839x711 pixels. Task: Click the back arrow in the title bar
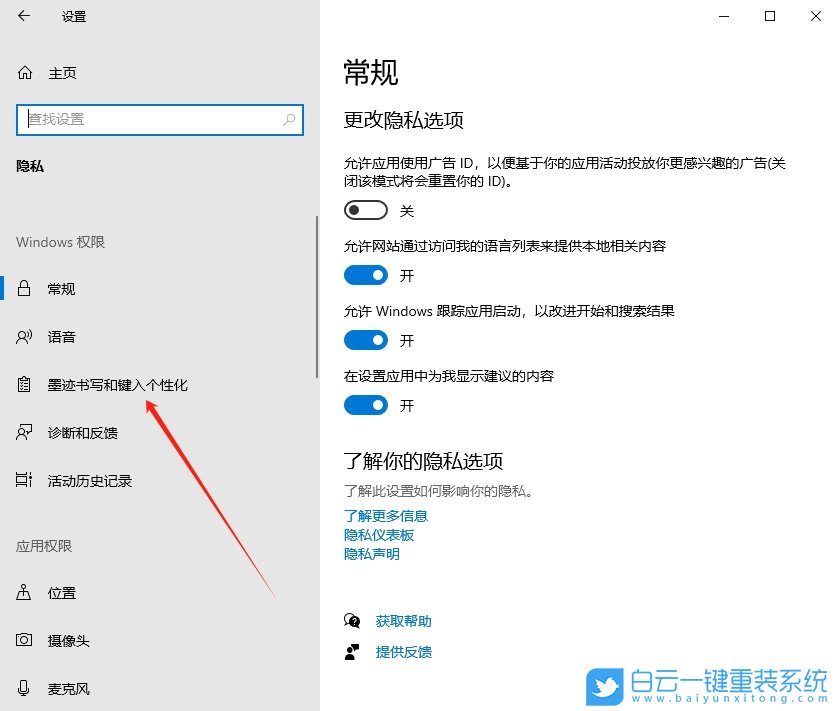click(22, 16)
